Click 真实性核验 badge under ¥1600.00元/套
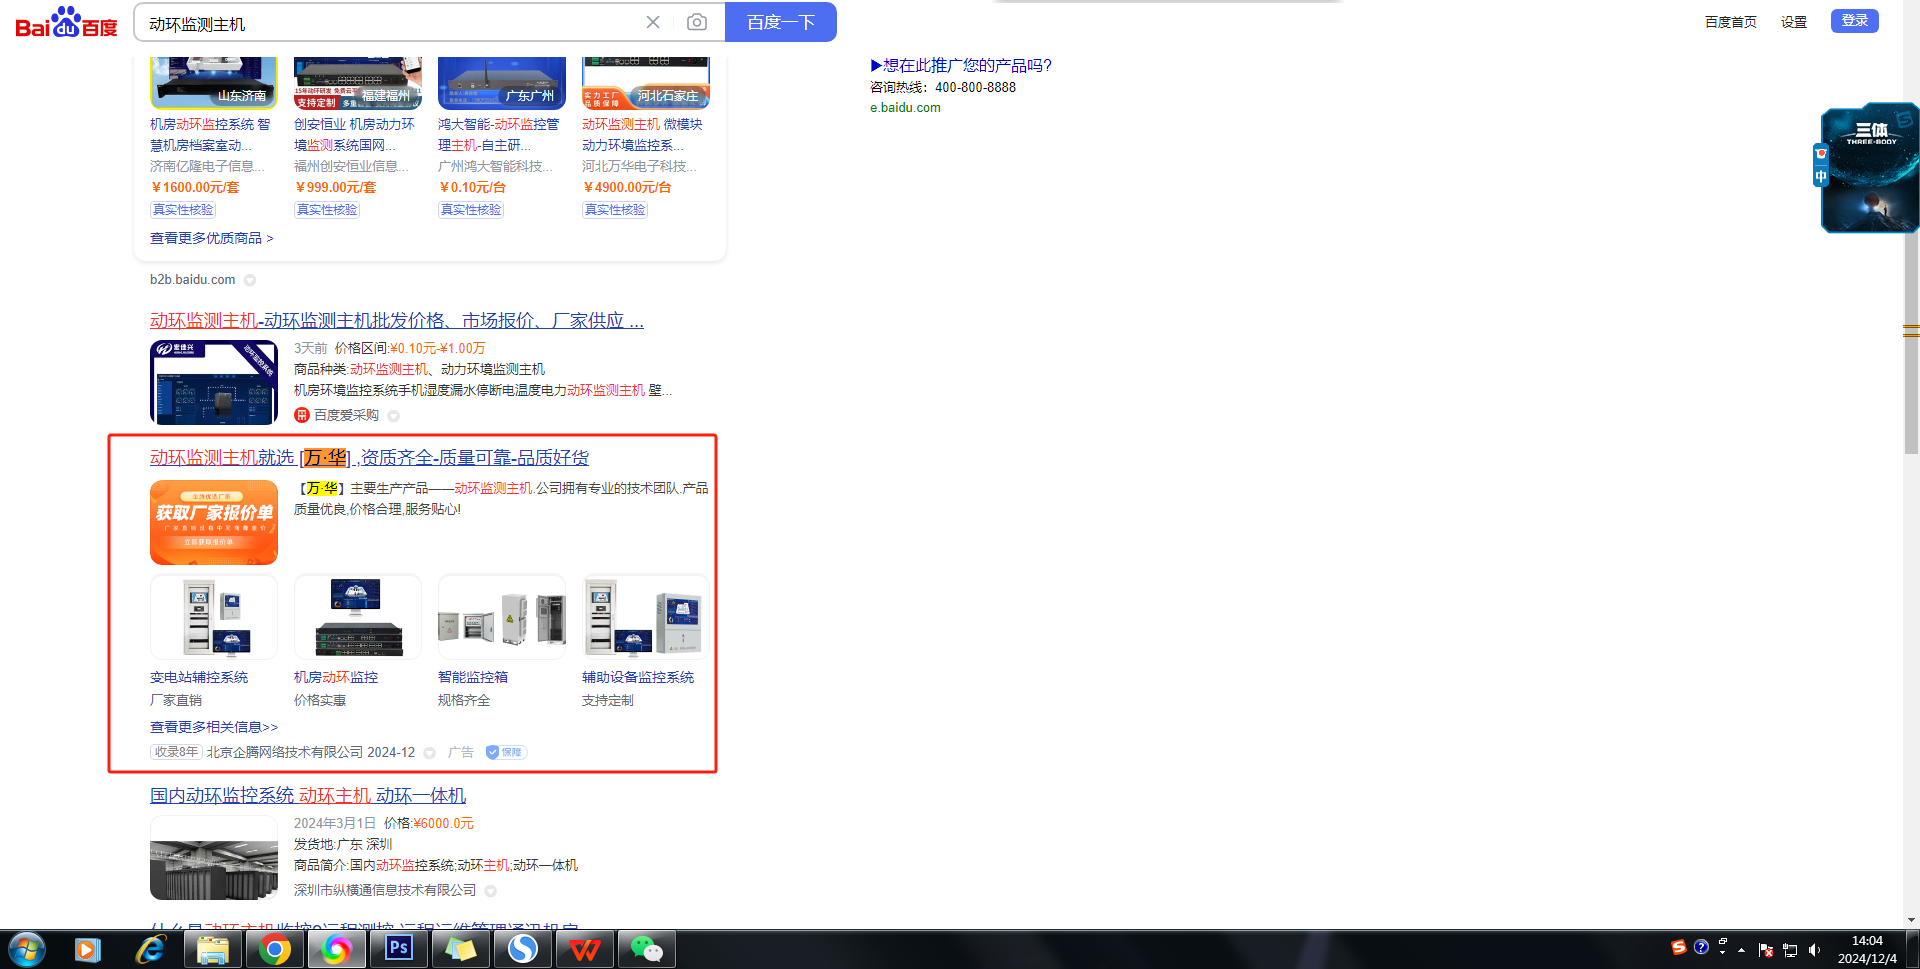The height and width of the screenshot is (969, 1920). coord(183,210)
